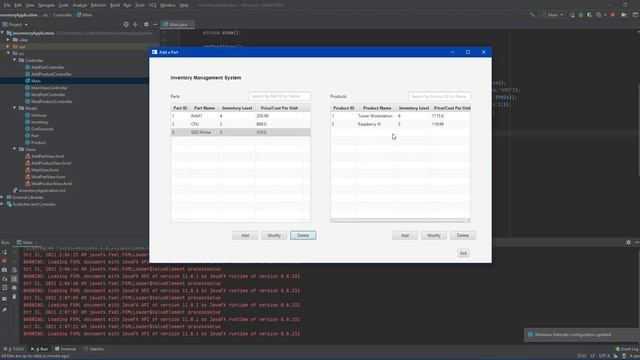Select the Raspberry Pi row in Products table
The height and width of the screenshot is (360, 640).
[400, 124]
